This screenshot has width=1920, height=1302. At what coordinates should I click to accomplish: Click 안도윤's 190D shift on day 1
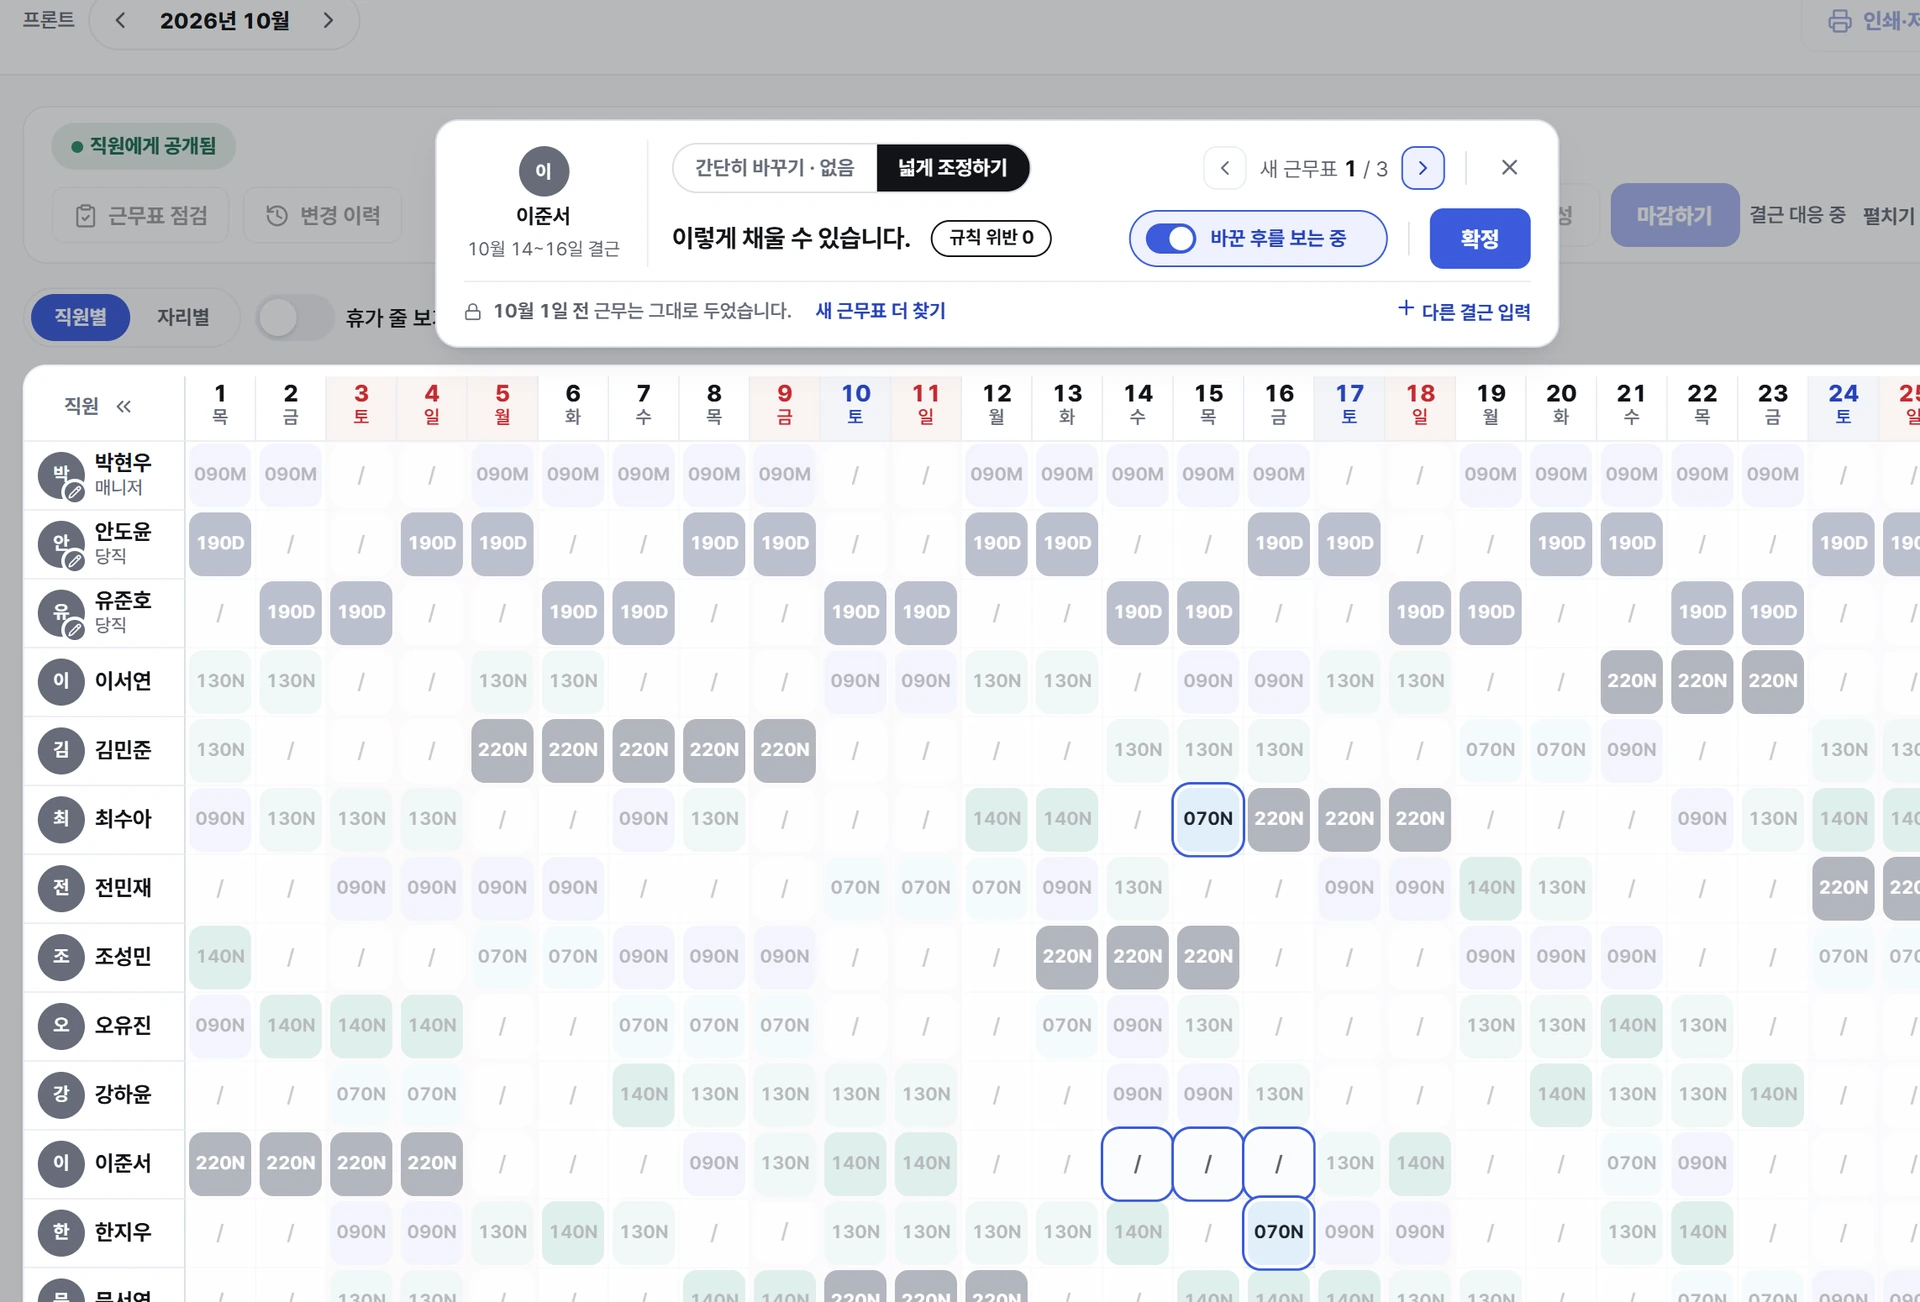point(220,544)
